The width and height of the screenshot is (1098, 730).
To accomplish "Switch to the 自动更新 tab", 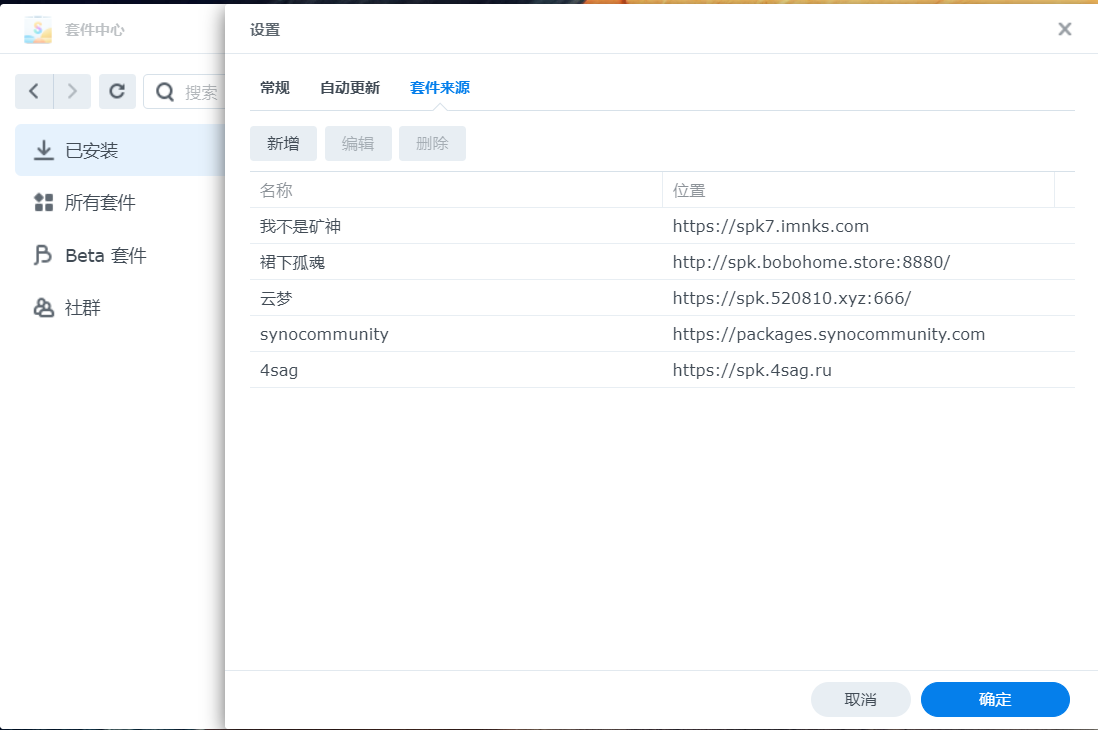I will click(349, 88).
